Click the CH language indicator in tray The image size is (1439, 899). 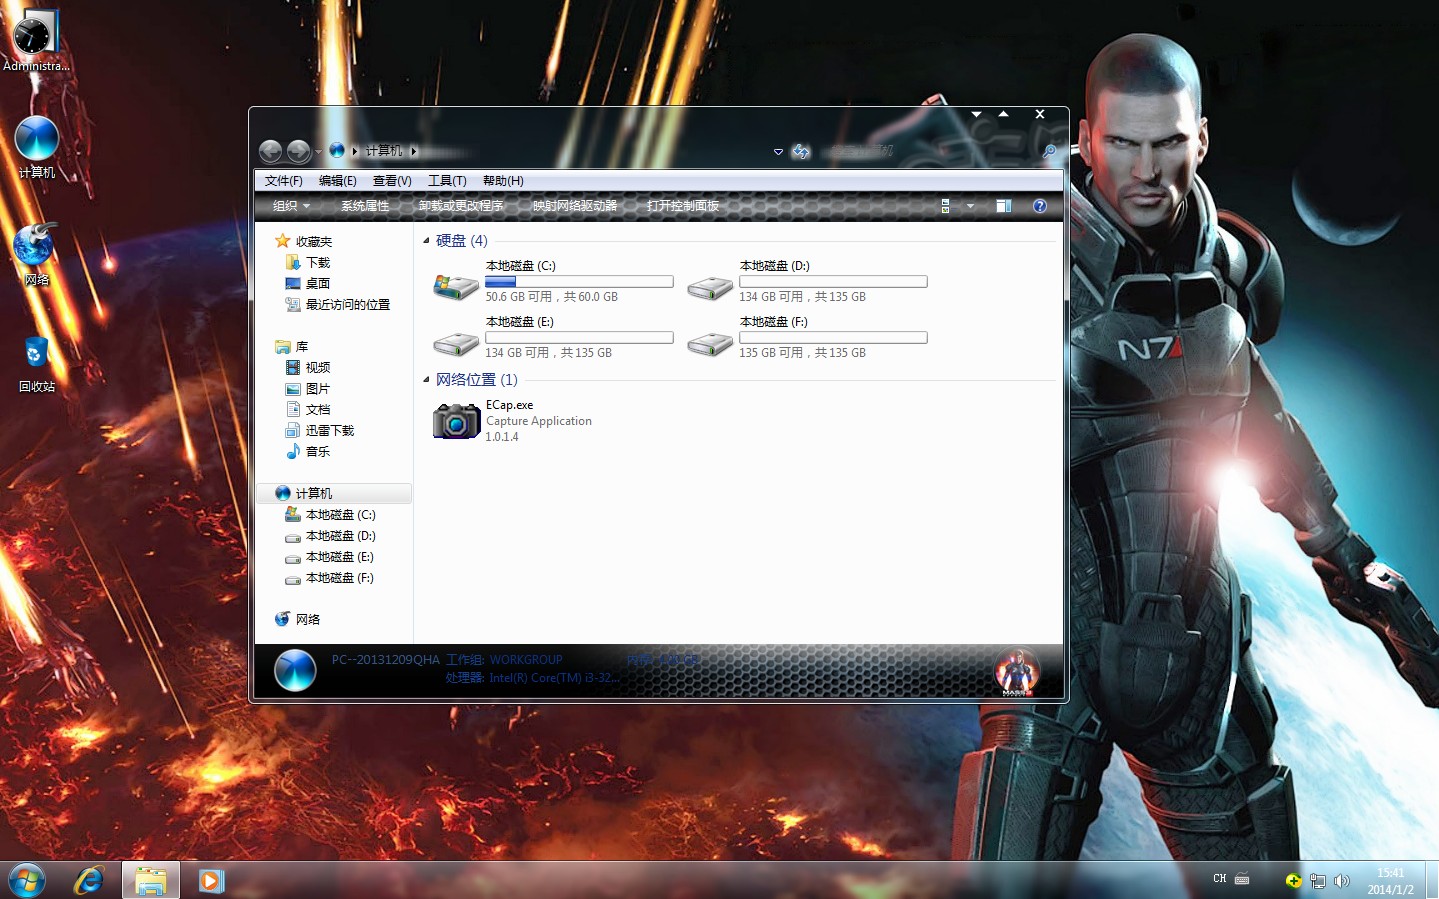[x=1219, y=879]
